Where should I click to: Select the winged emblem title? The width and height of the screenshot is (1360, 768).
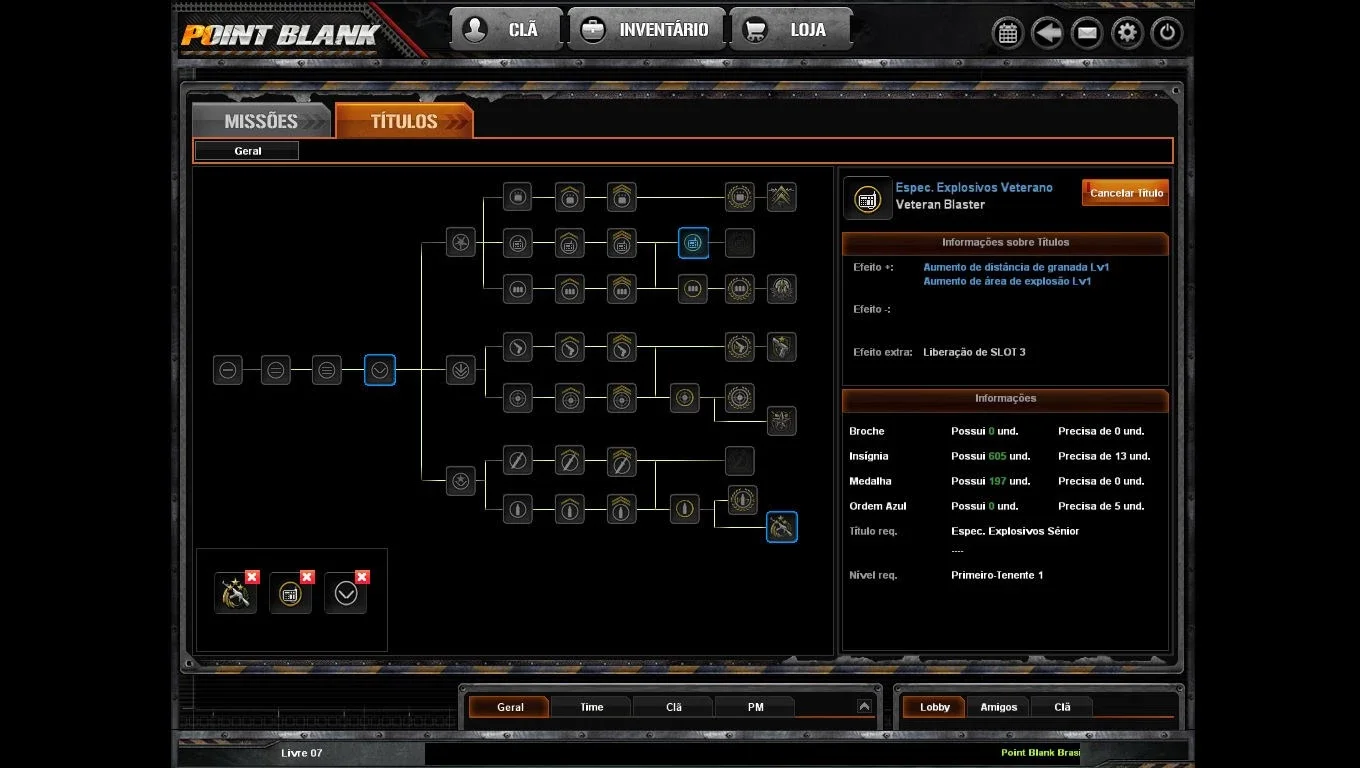coord(782,289)
